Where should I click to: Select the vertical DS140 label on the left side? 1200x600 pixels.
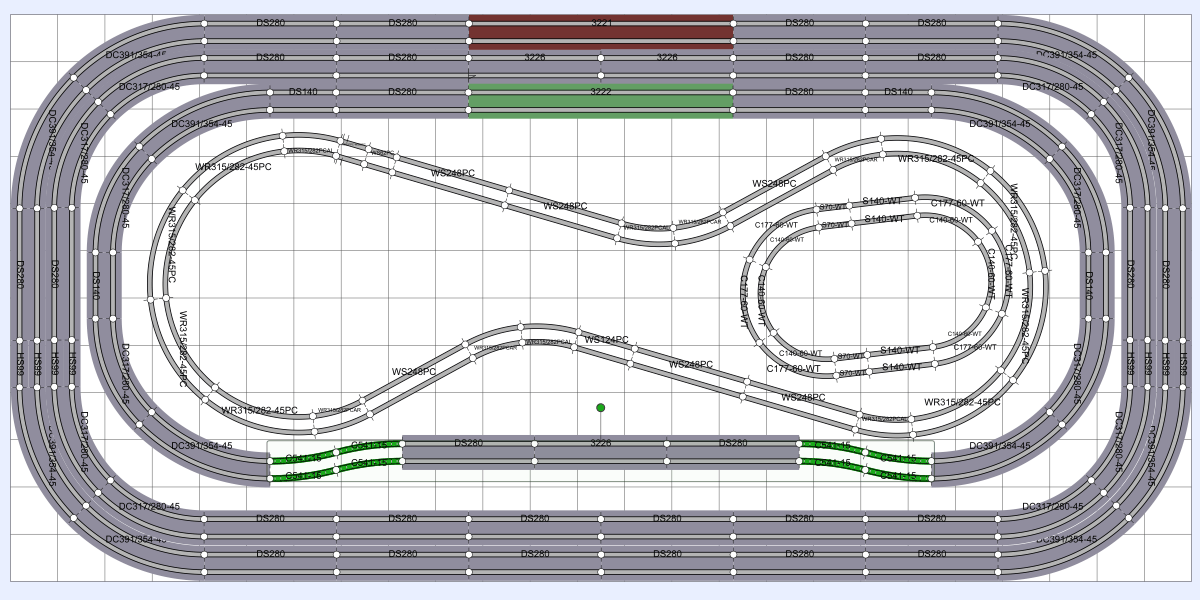coord(98,285)
